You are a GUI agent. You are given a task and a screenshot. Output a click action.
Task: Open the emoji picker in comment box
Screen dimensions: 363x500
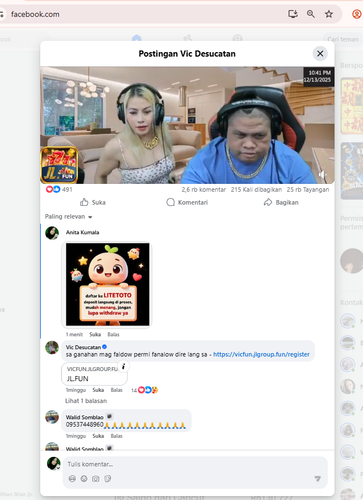84,479
